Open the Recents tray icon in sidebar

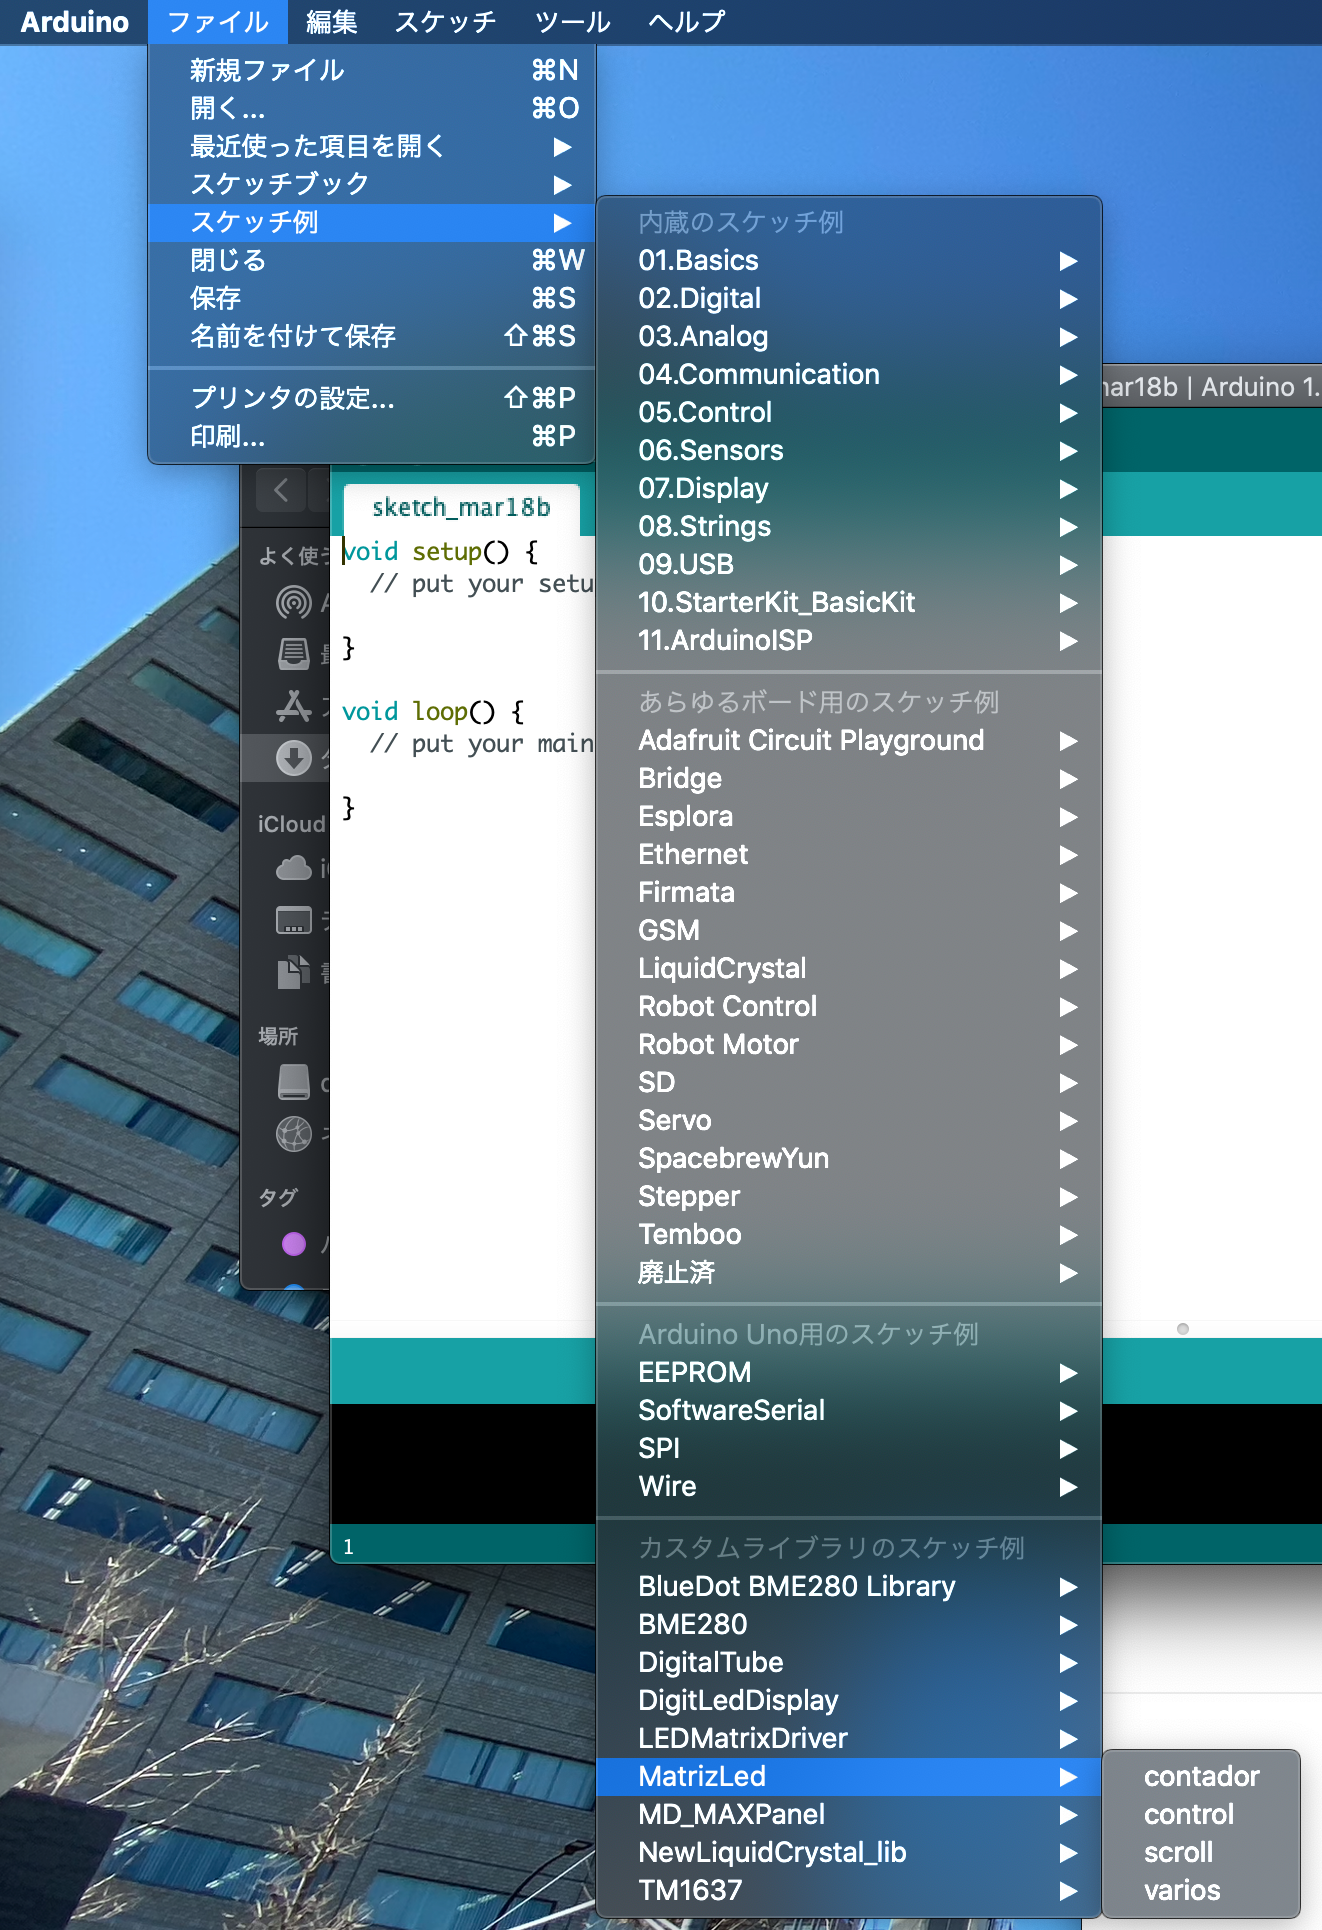click(293, 654)
